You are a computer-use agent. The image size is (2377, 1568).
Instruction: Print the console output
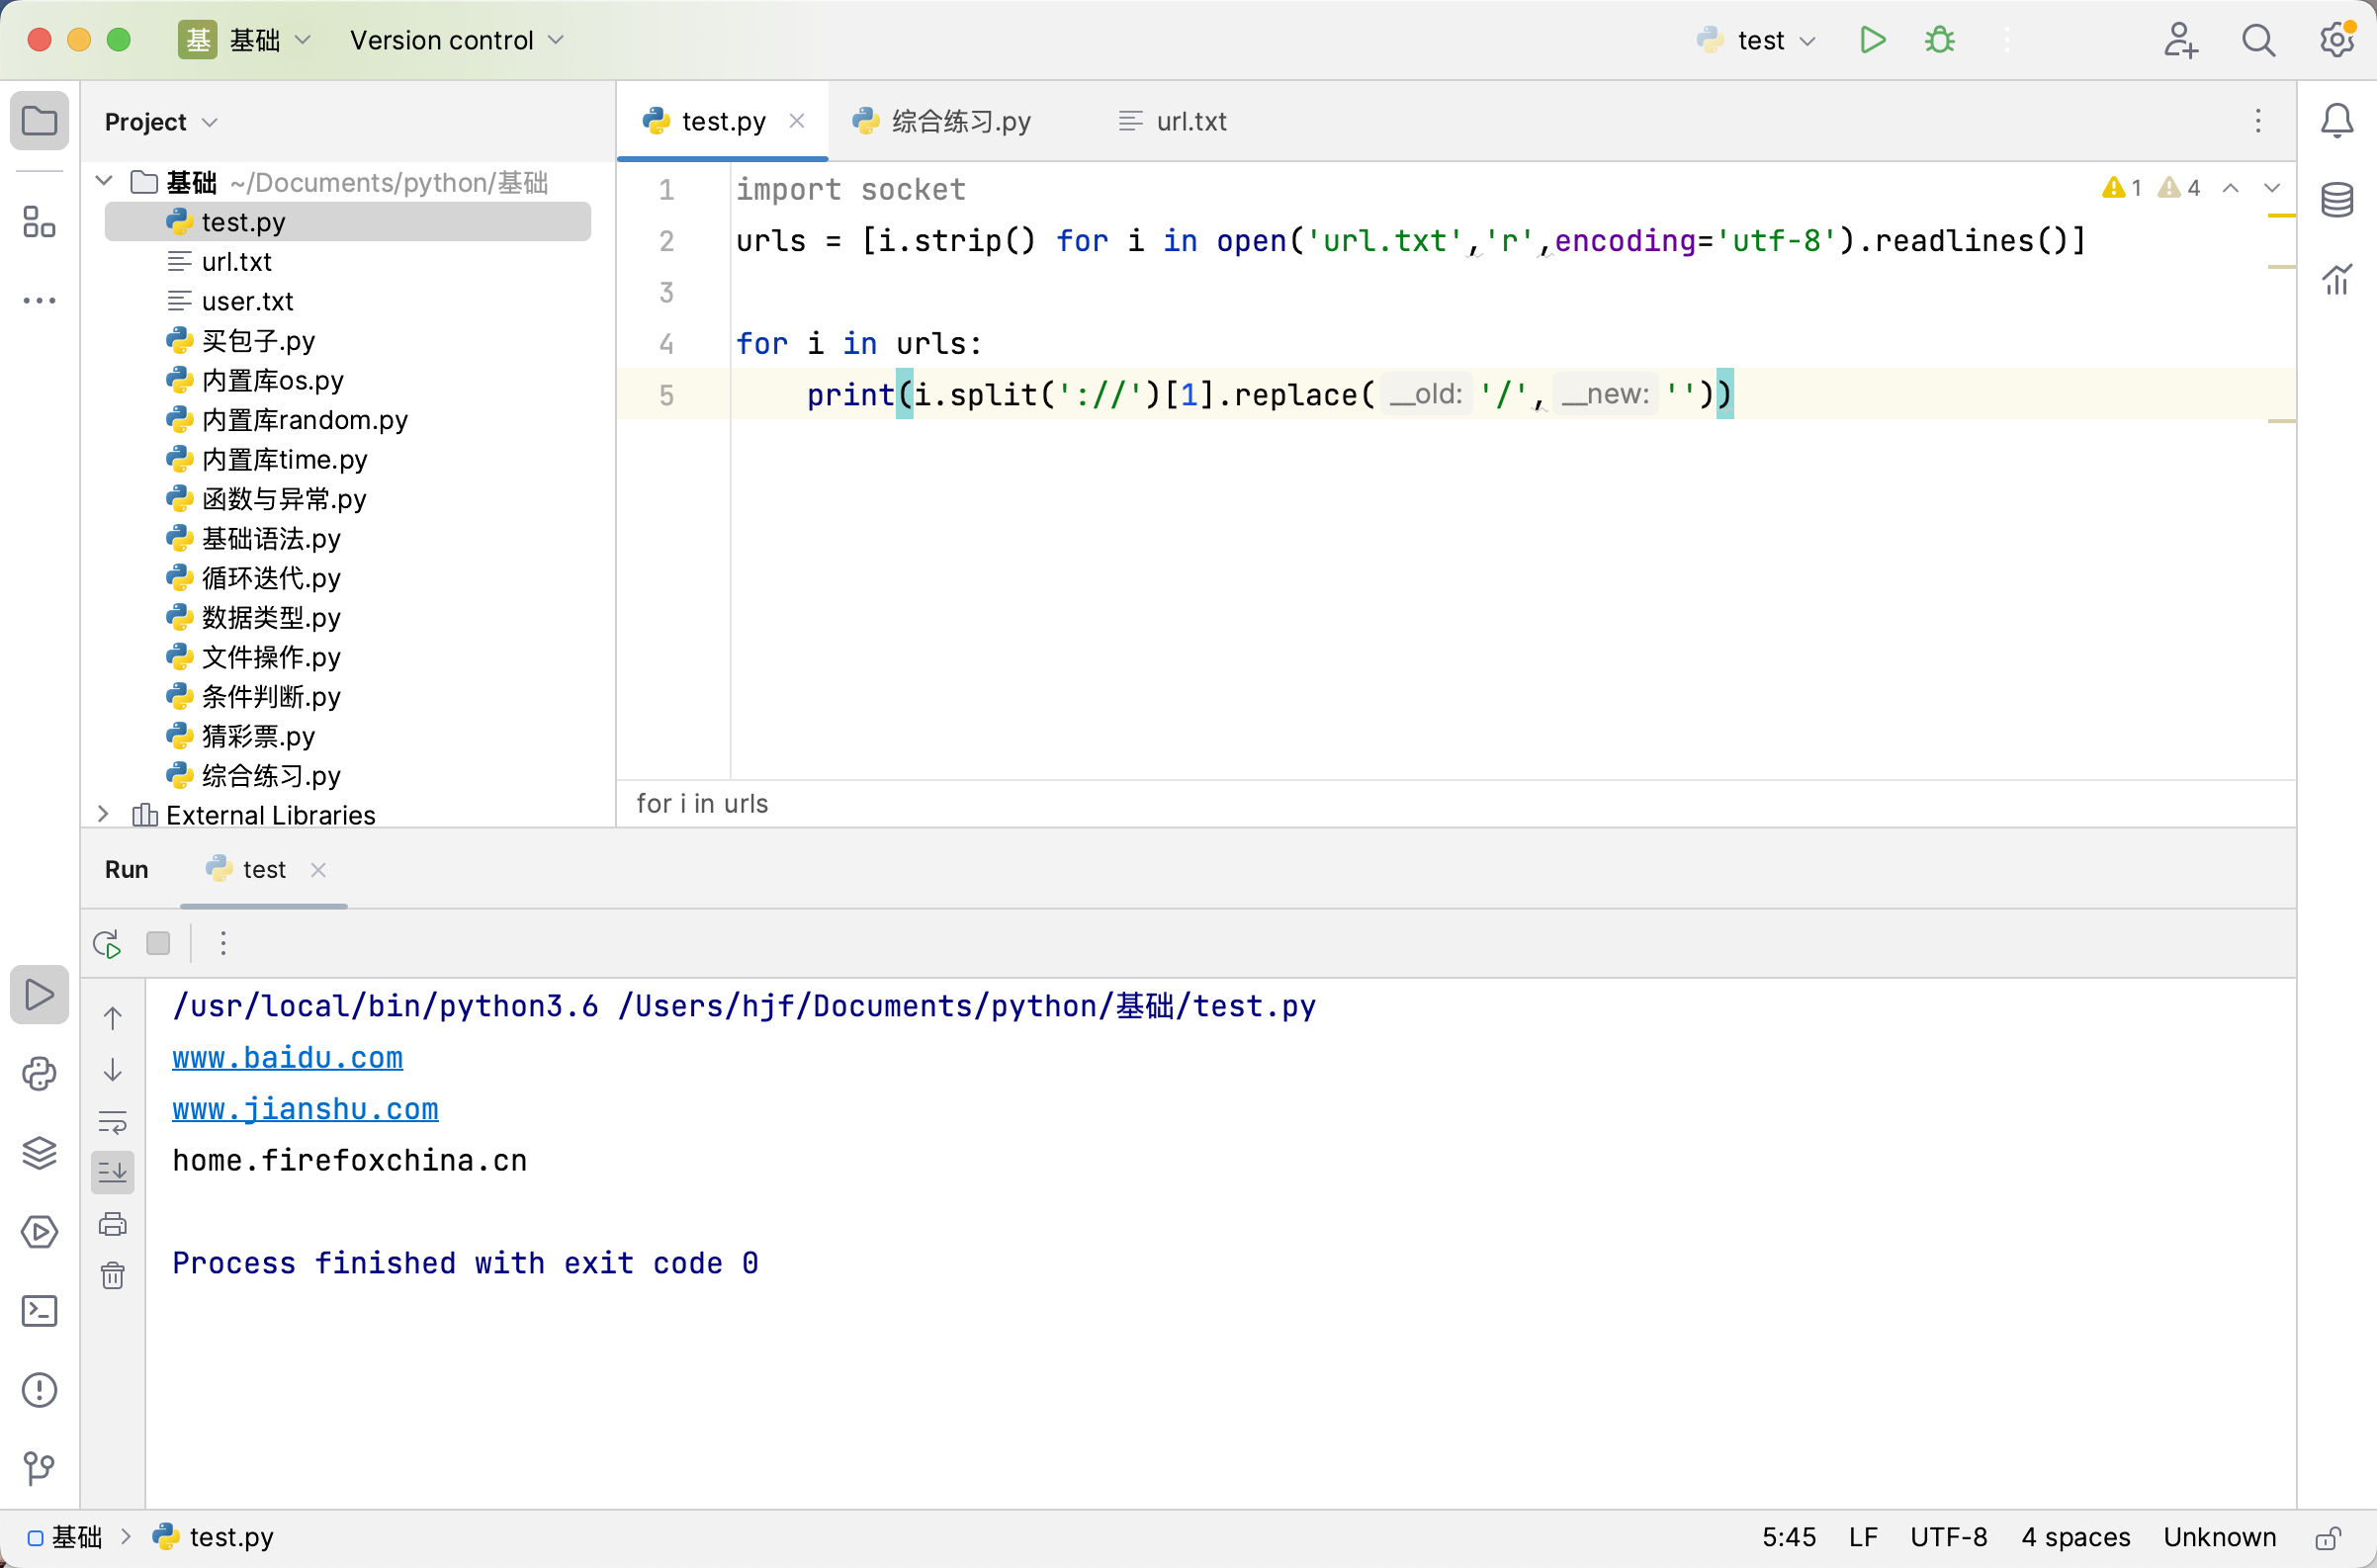tap(113, 1224)
